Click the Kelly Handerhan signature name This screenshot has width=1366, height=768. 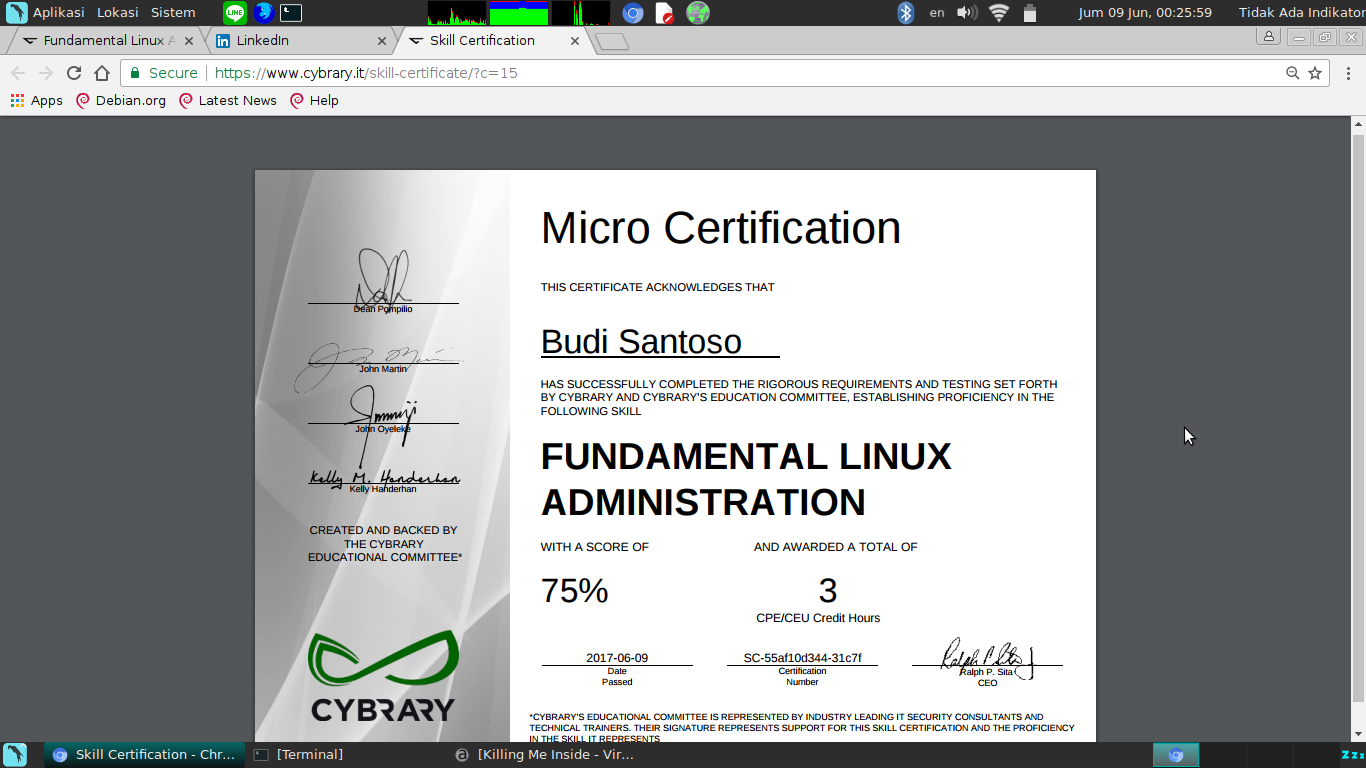pyautogui.click(x=383, y=489)
